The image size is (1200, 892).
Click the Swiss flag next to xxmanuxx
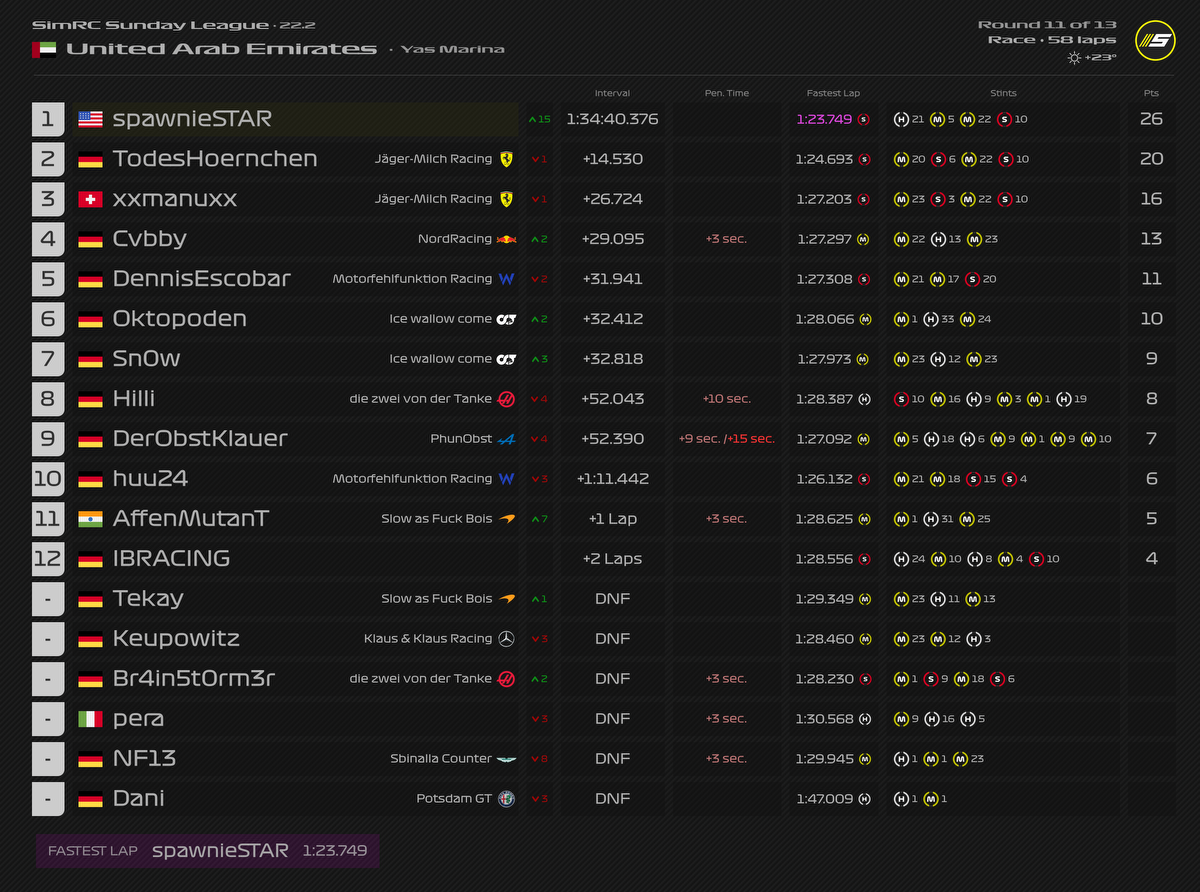tap(91, 199)
